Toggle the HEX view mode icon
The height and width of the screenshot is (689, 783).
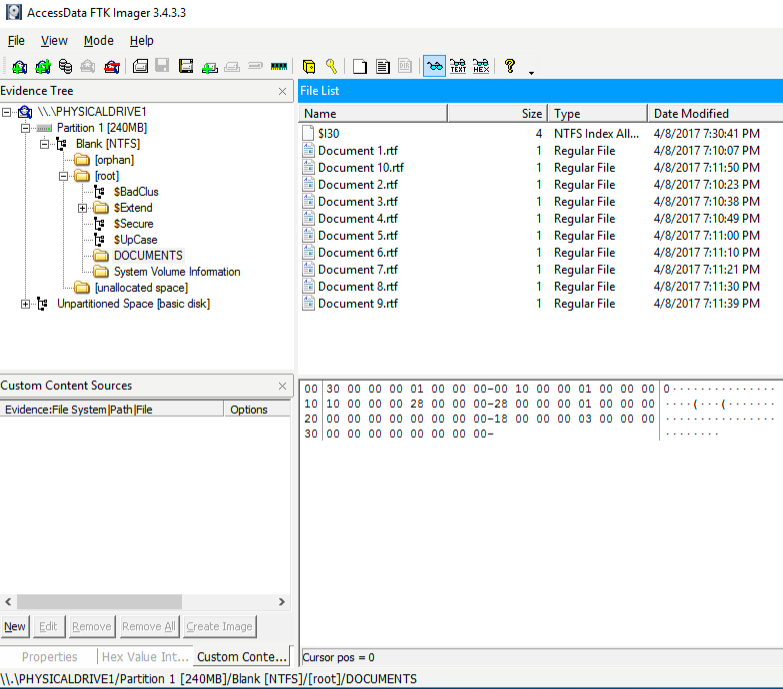[x=481, y=67]
